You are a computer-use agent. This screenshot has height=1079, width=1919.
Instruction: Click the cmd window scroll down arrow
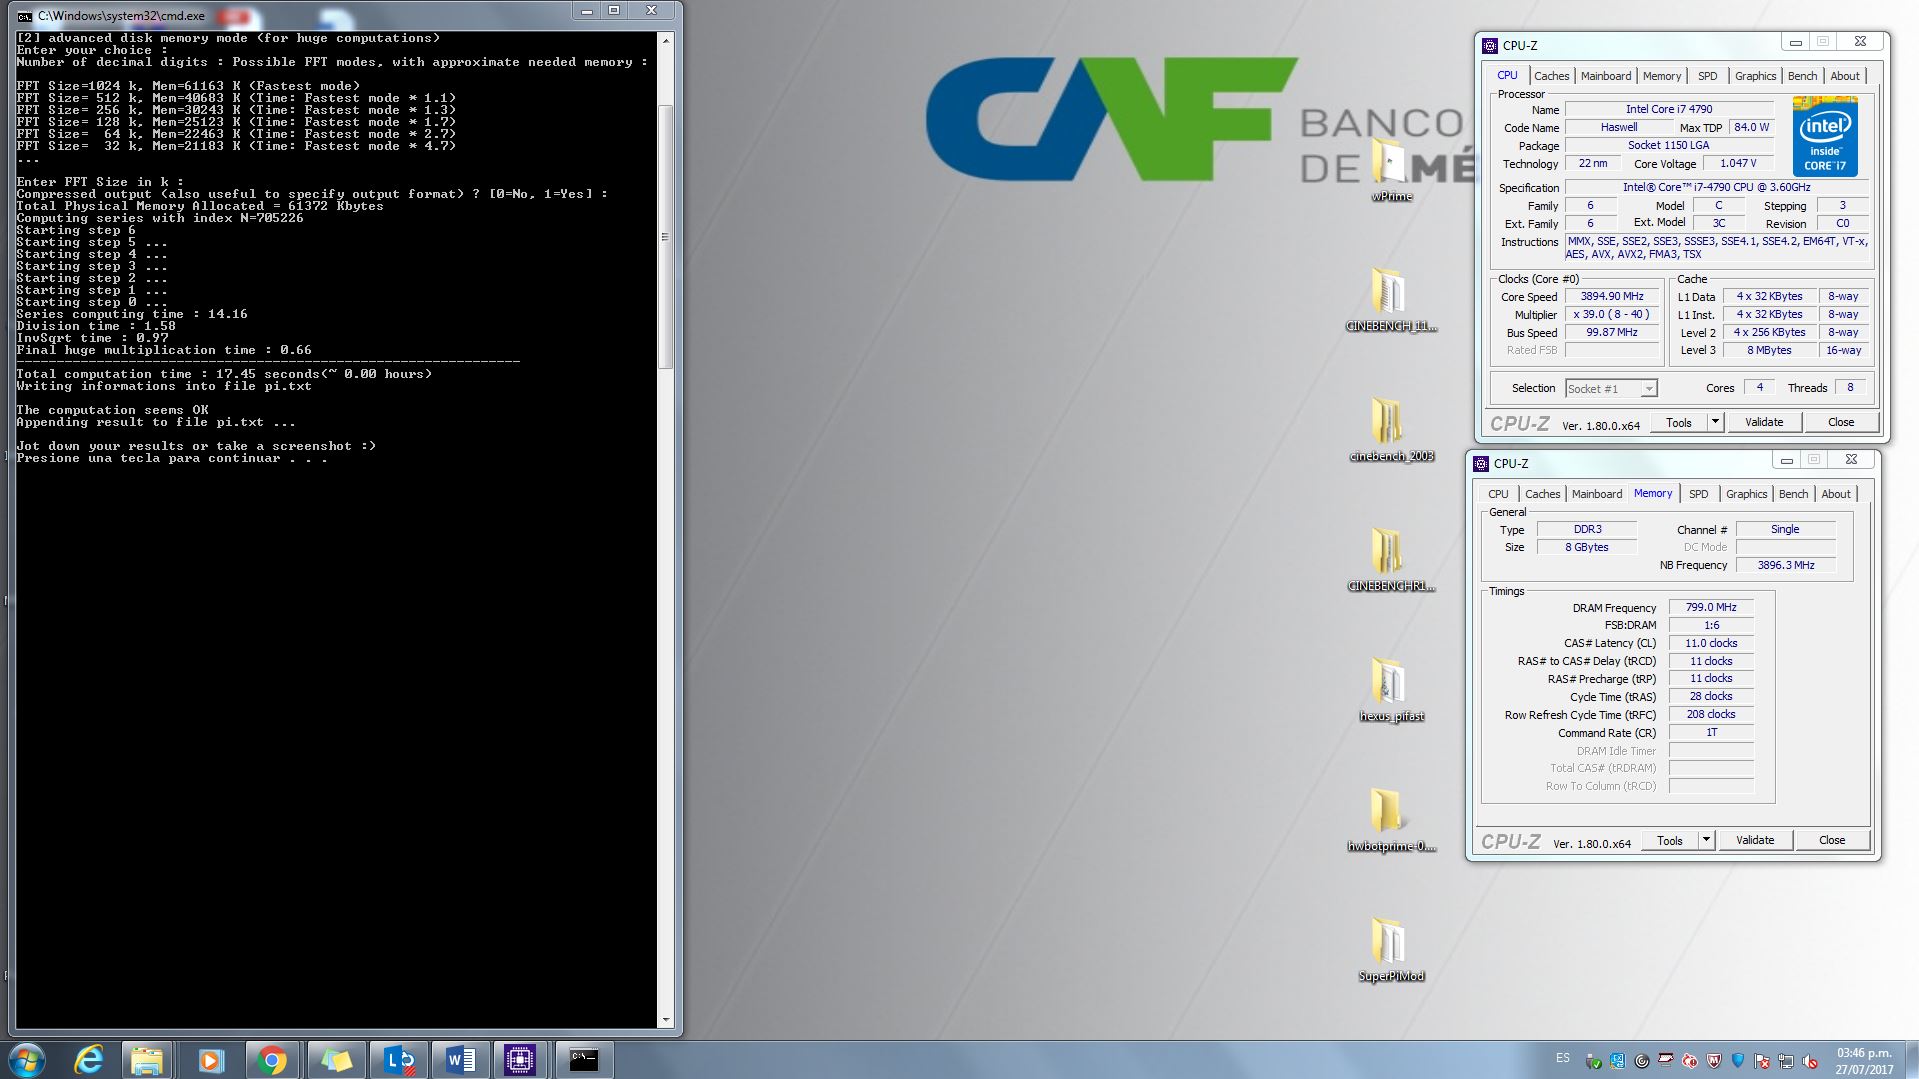[x=666, y=1020]
